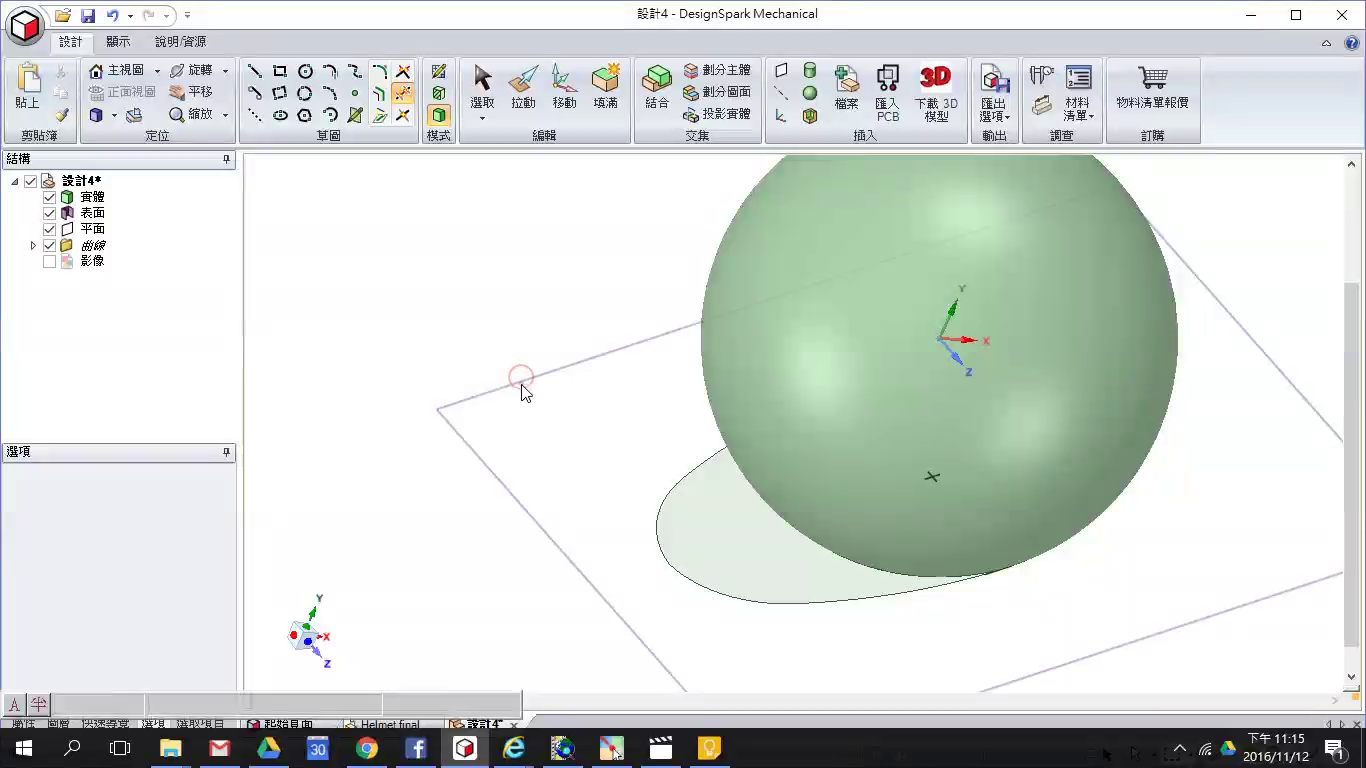
Task: Click the 貼上 (Paste) icon
Action: (x=27, y=87)
